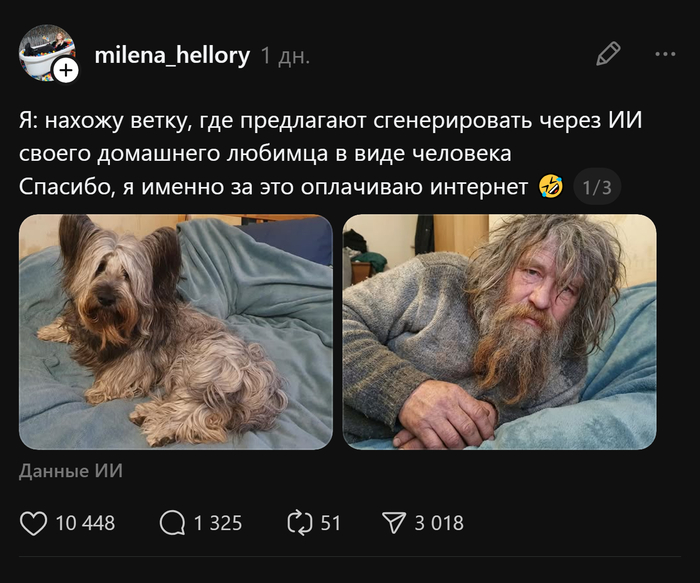View the 51 reposts count

(330, 523)
